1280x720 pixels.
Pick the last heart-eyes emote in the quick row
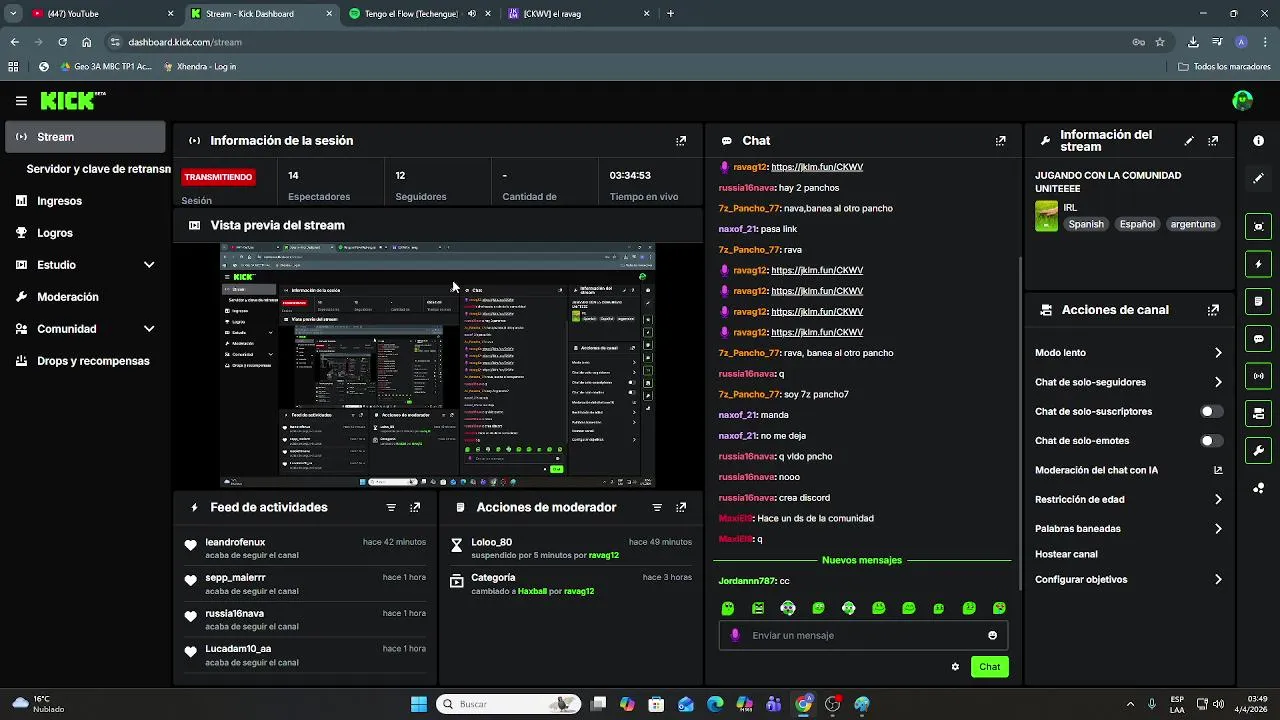[999, 608]
